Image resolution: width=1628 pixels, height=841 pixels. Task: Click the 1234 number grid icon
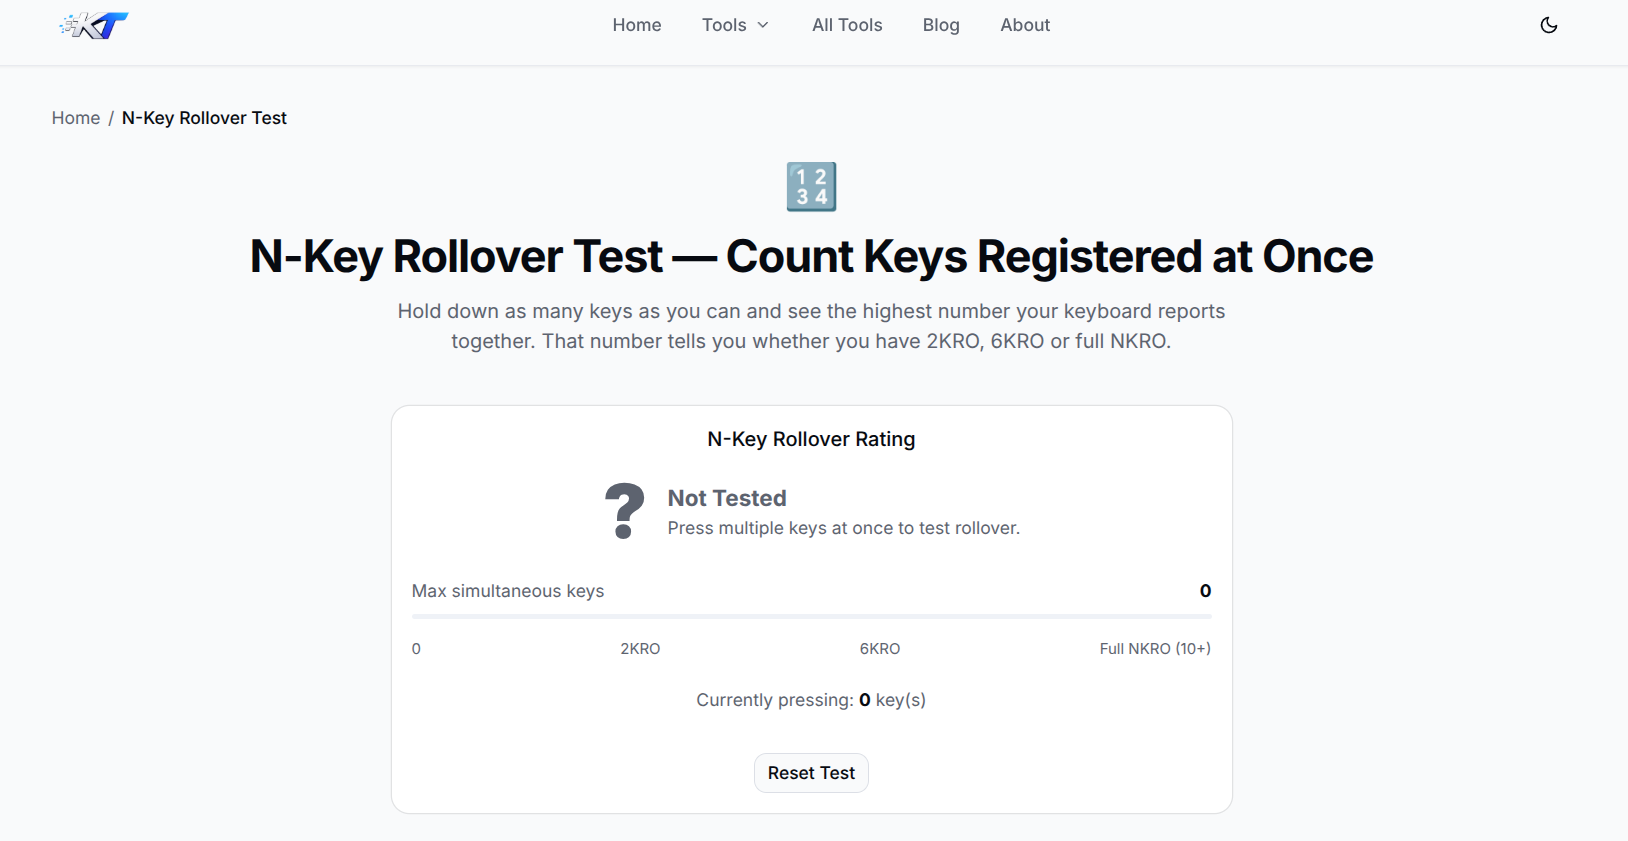pos(811,187)
